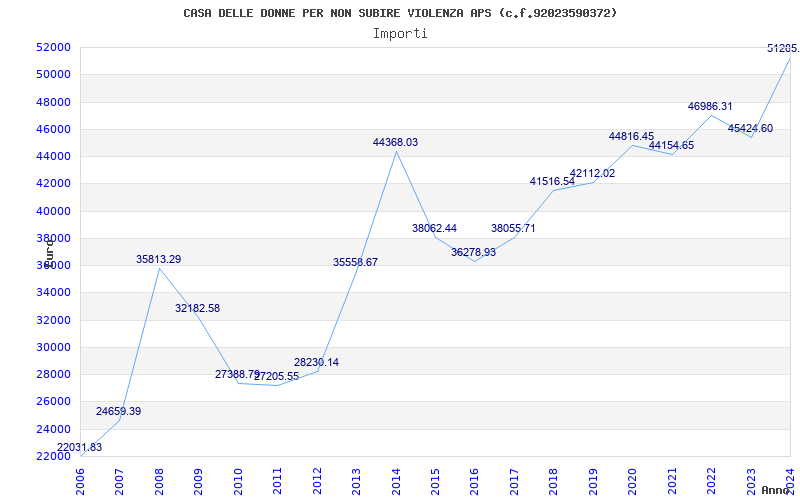The image size is (800, 500).
Task: Click the x-axis year label 2019
Action: pyautogui.click(x=593, y=482)
